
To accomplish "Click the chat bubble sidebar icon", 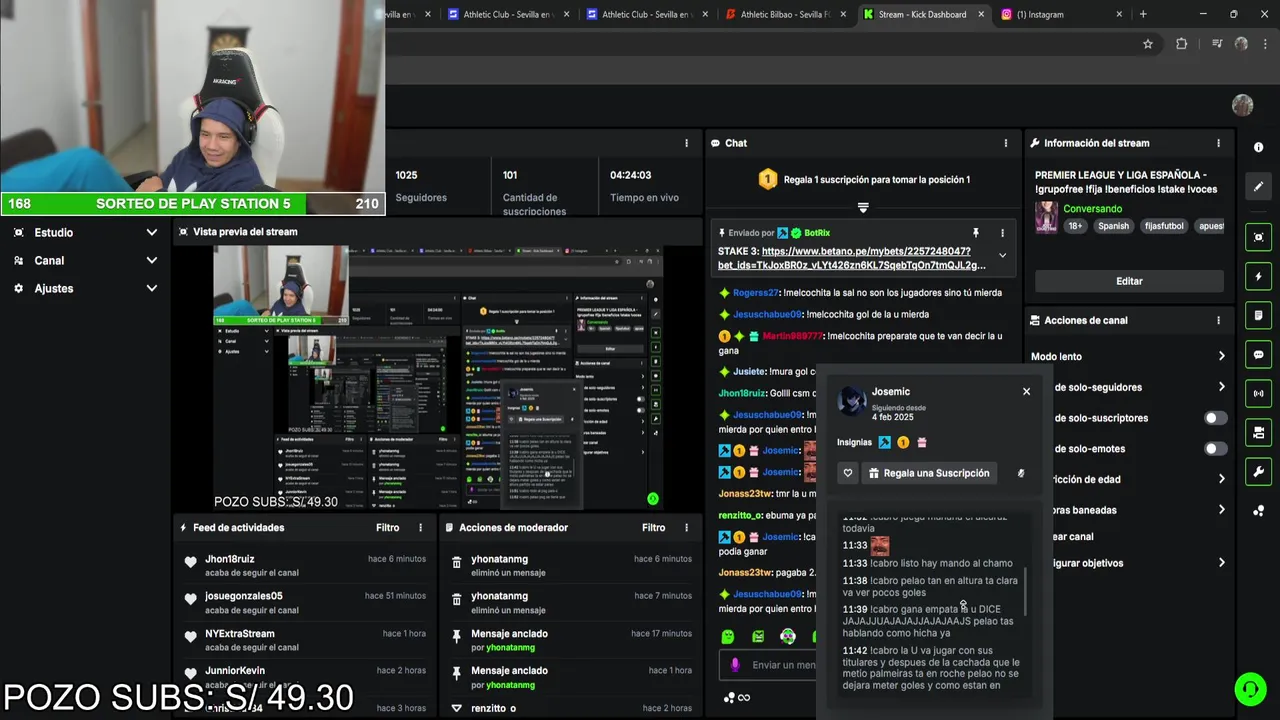I will (x=1258, y=354).
